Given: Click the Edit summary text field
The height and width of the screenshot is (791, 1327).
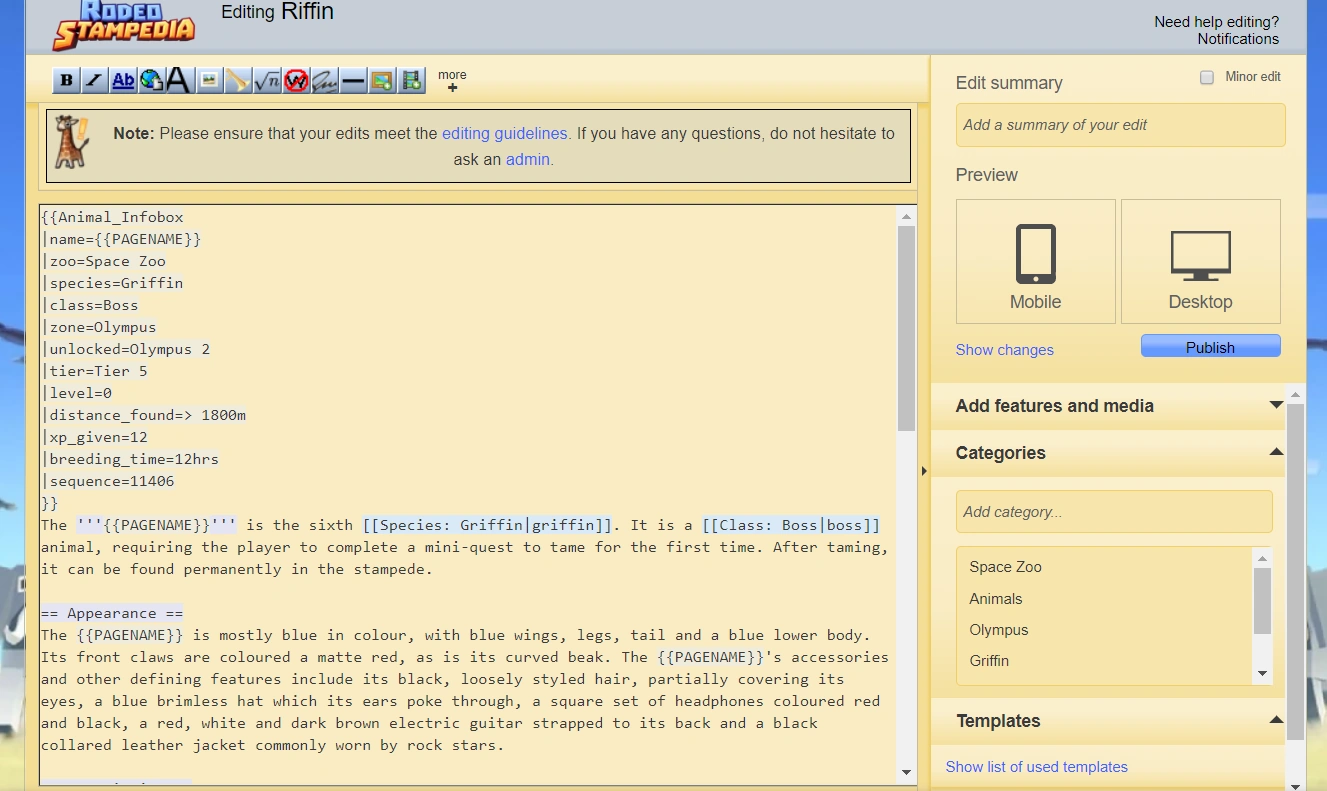Looking at the screenshot, I should click(x=1120, y=125).
